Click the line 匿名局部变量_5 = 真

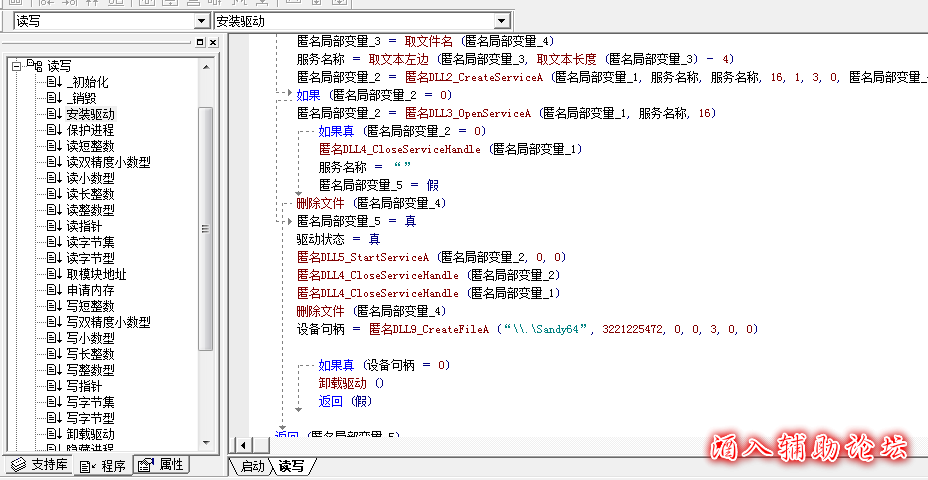356,221
